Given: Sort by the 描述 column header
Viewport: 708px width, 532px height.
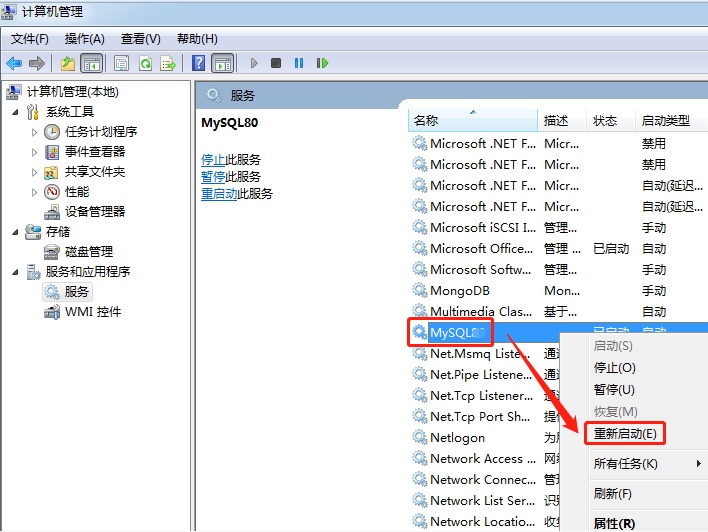Looking at the screenshot, I should (562, 121).
